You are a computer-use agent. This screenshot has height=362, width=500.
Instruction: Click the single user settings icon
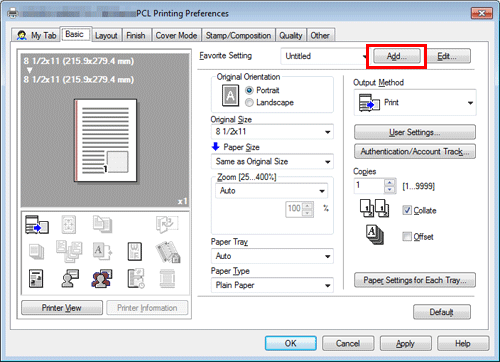coord(70,279)
